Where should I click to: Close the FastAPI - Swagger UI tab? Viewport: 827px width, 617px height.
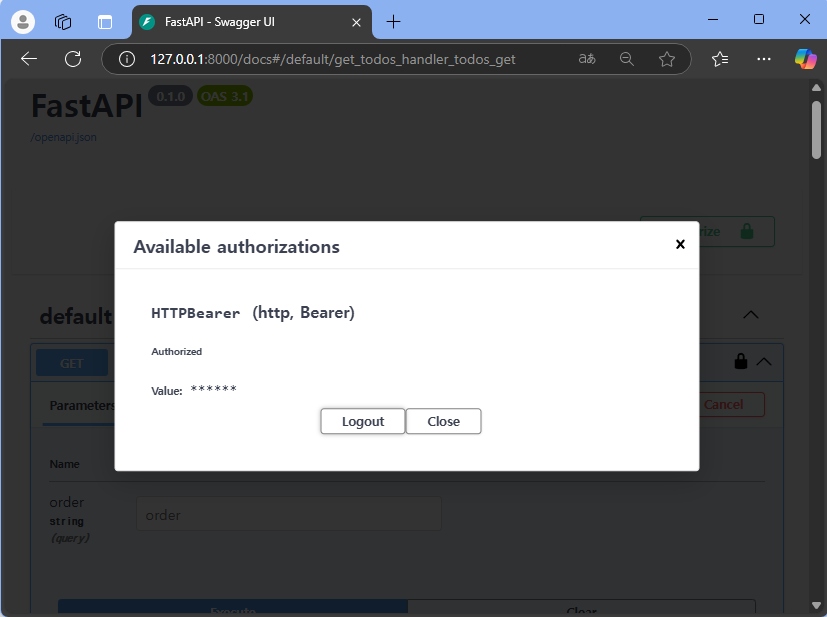coord(357,22)
